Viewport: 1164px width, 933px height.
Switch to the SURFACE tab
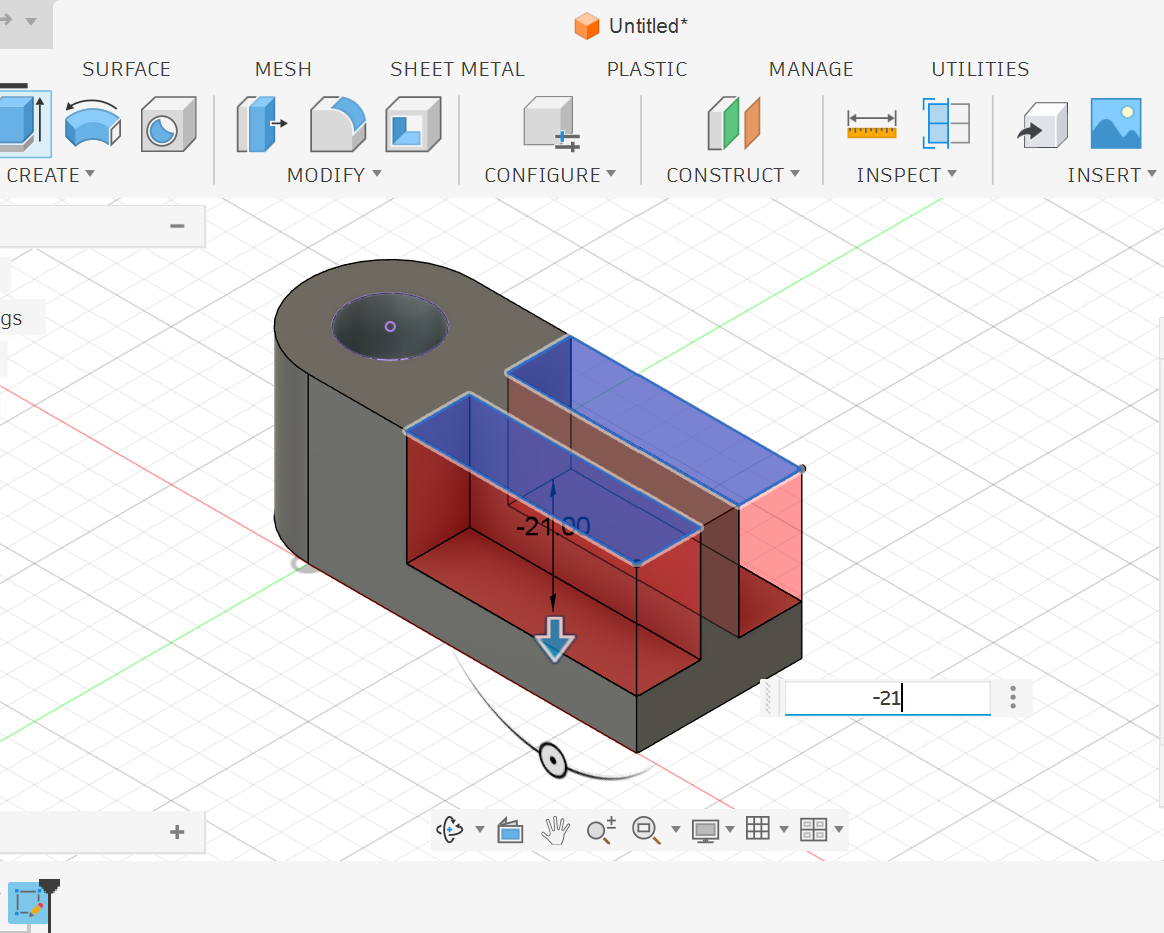126,69
